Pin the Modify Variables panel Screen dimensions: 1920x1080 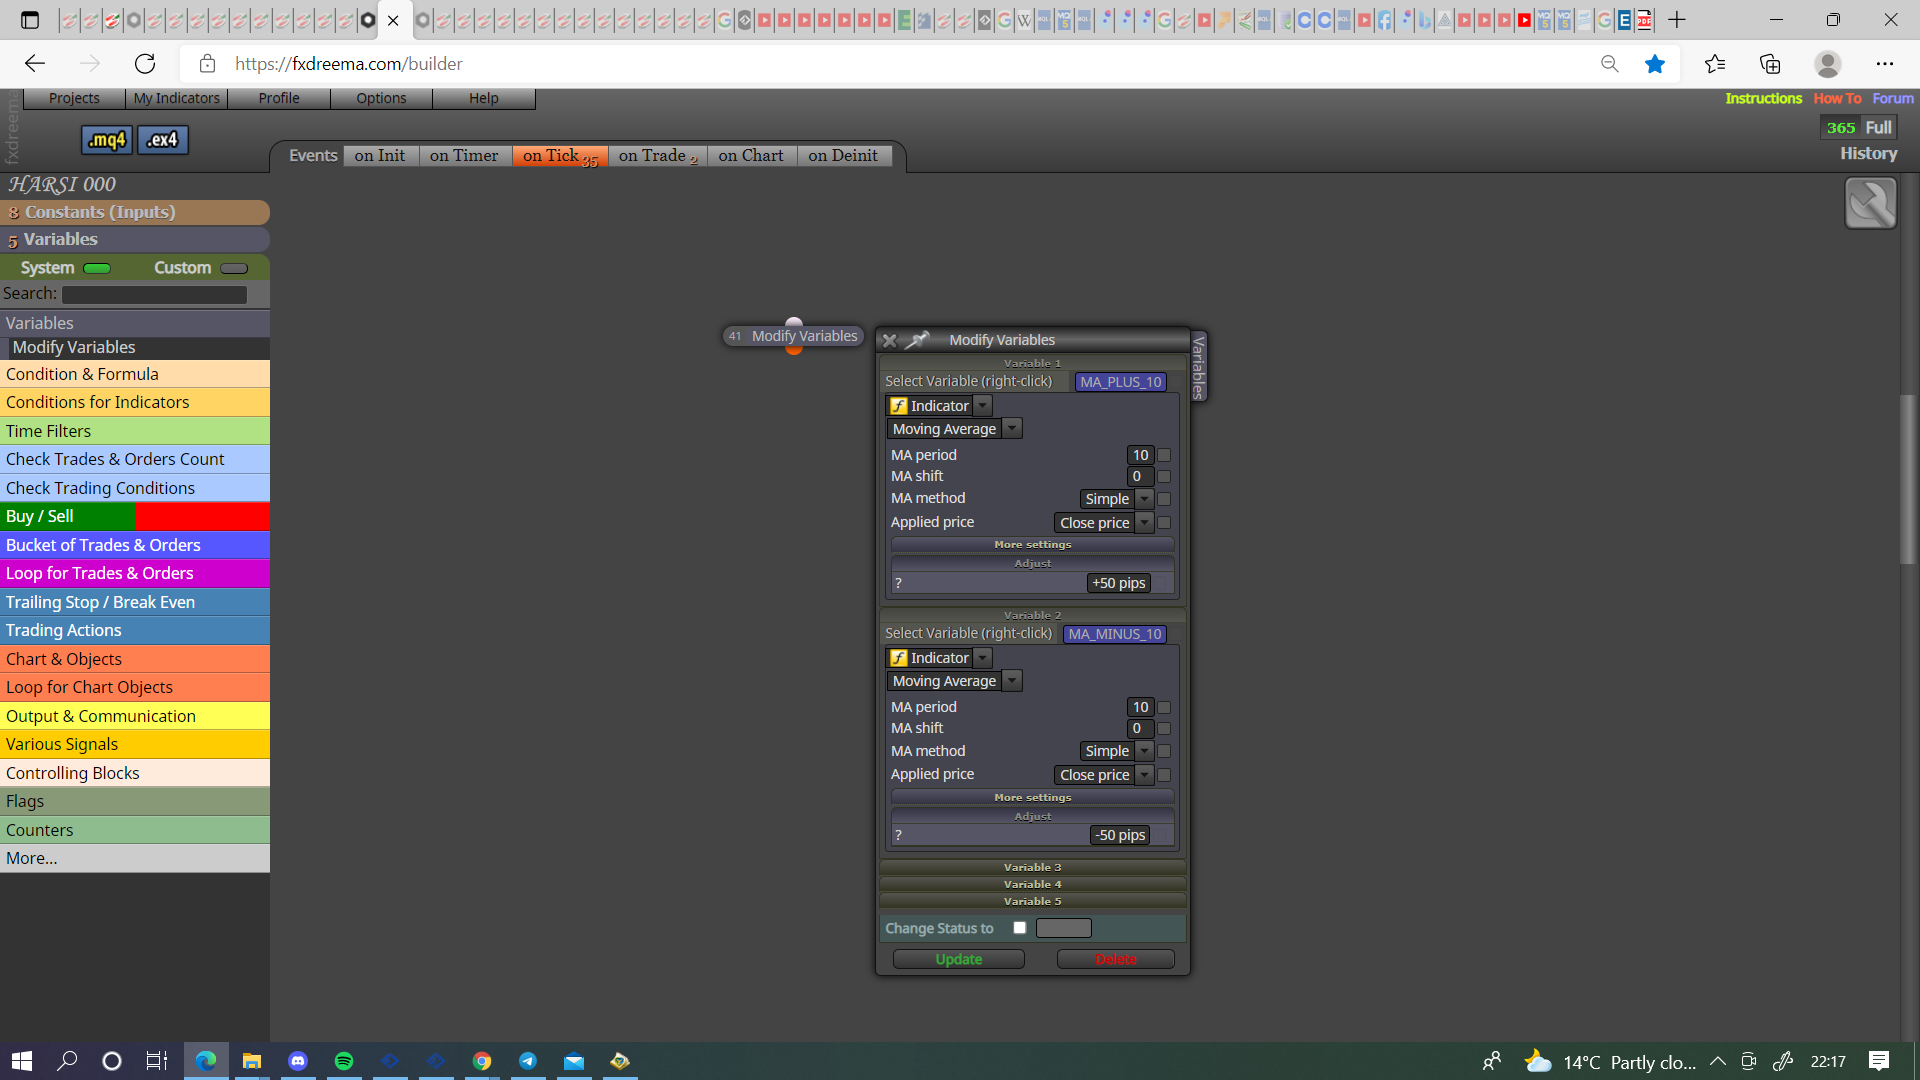[917, 340]
